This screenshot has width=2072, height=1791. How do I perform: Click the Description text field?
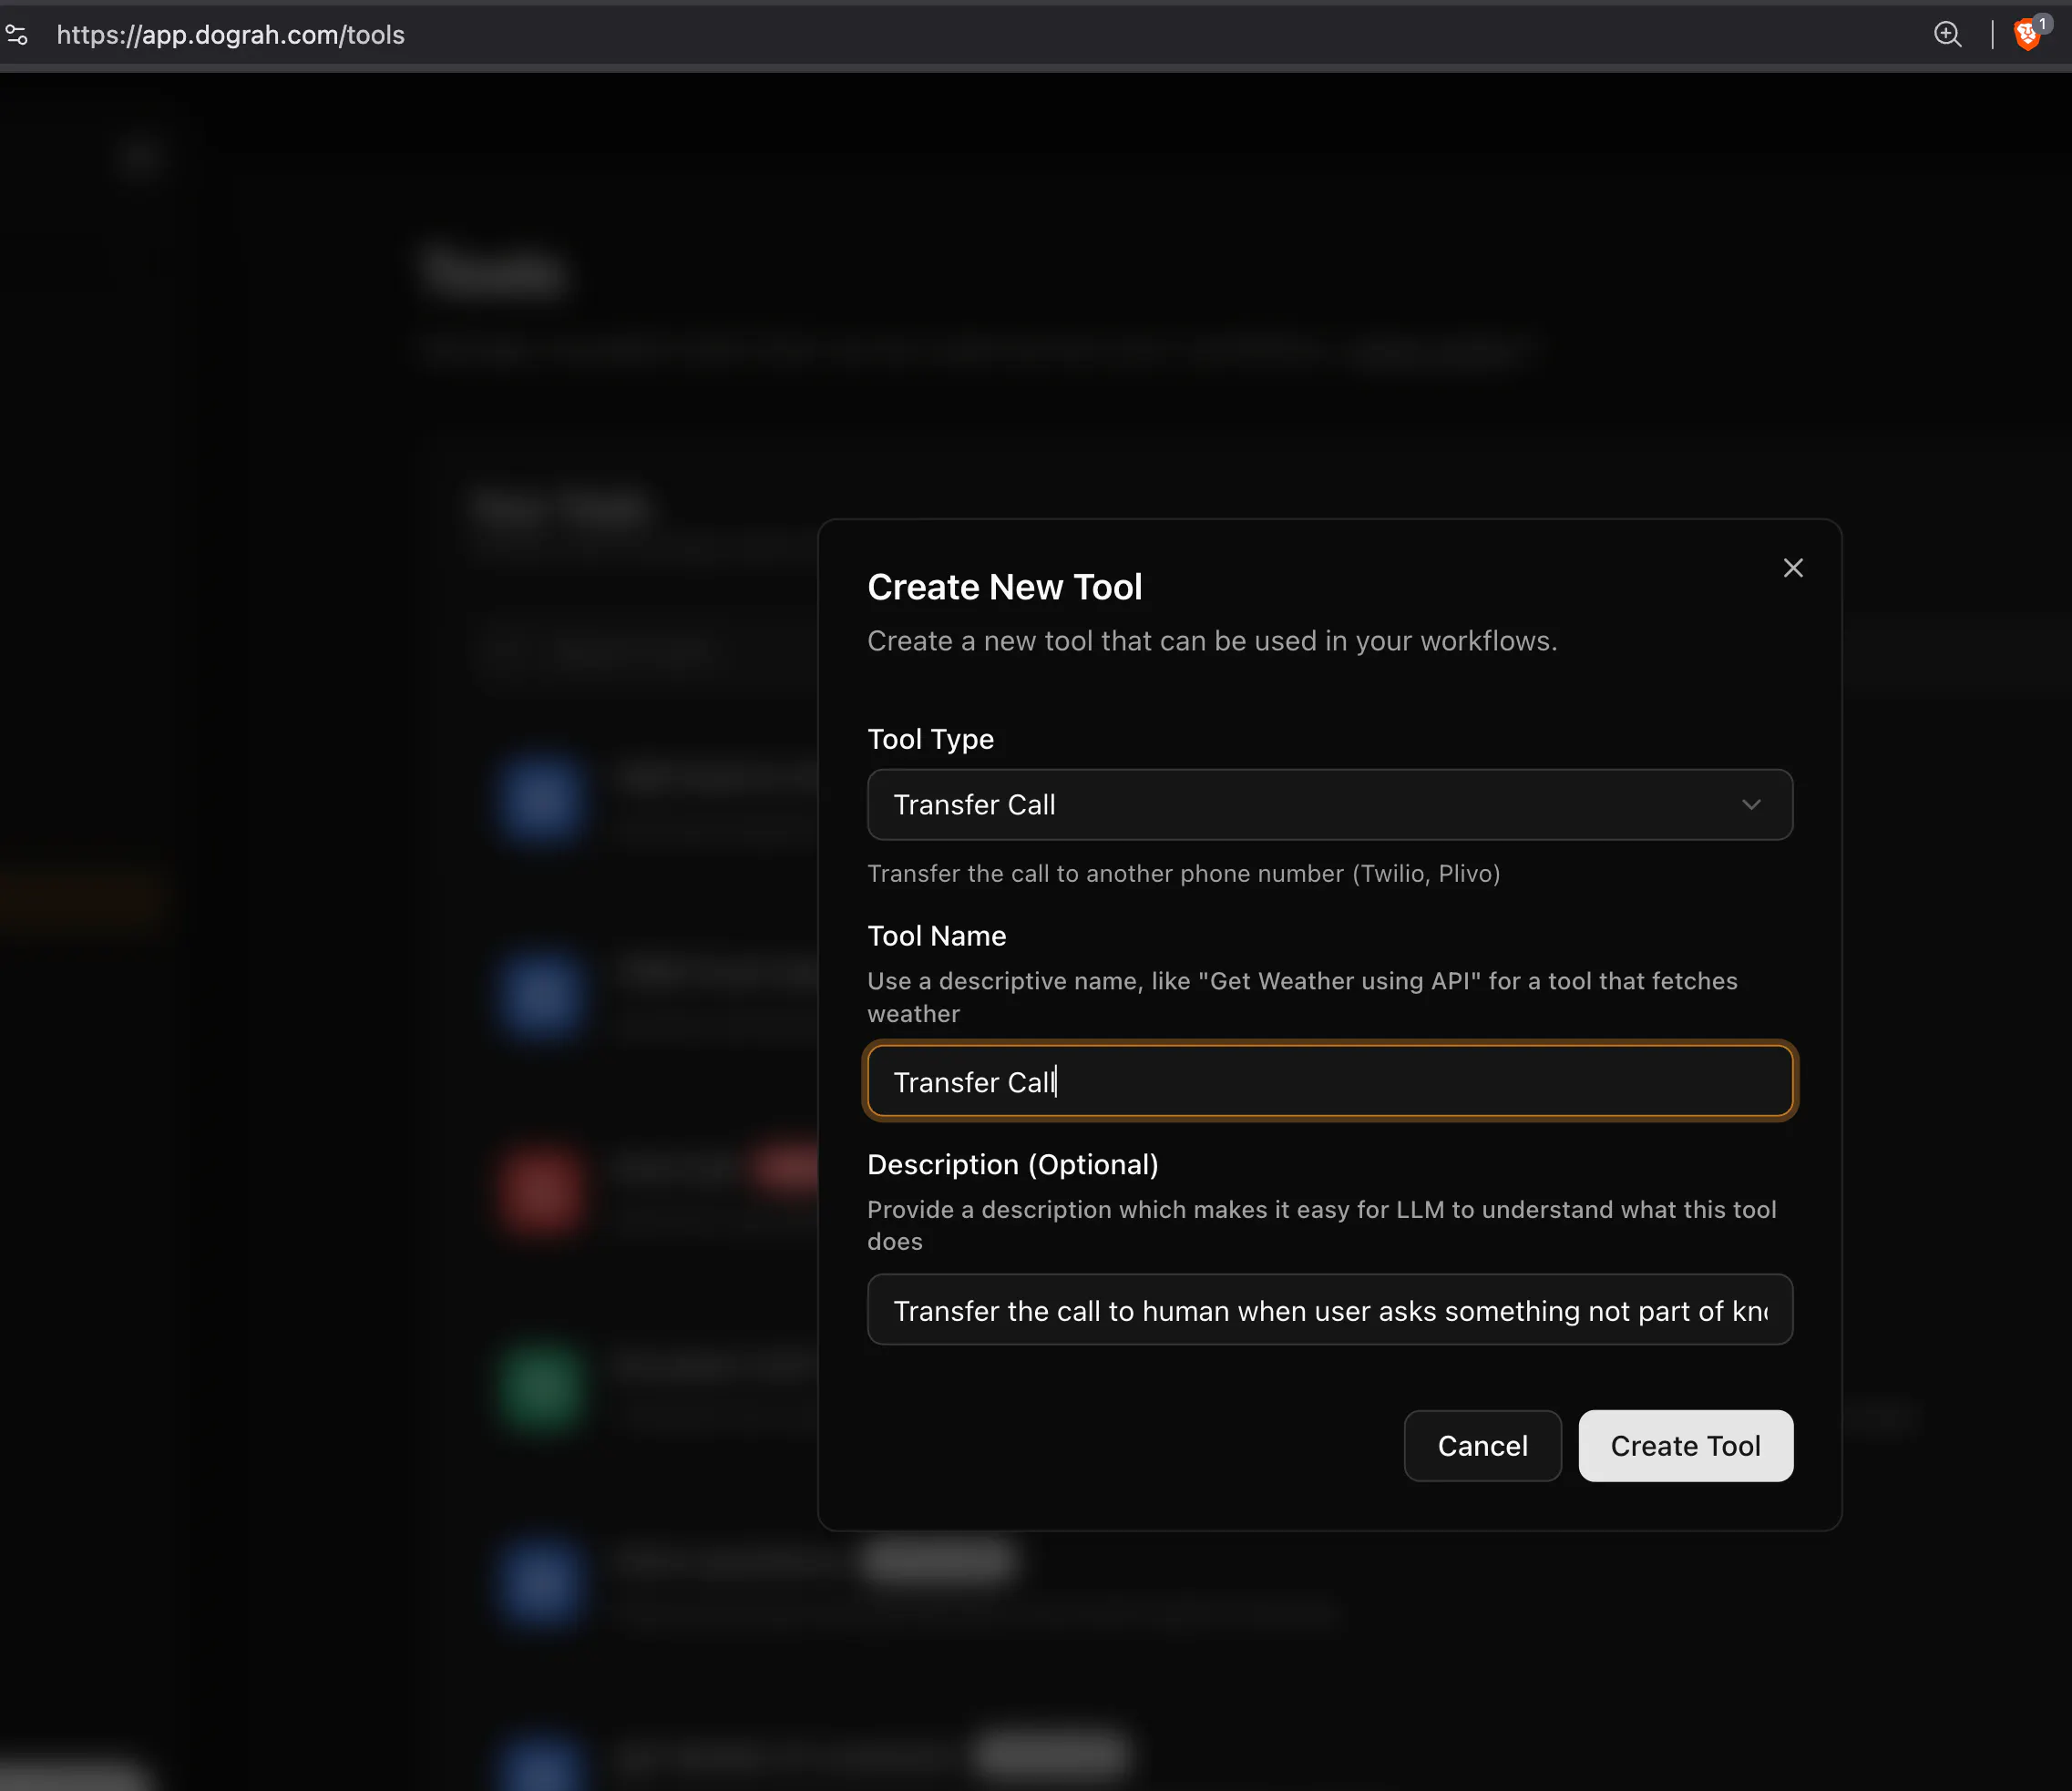click(1329, 1309)
